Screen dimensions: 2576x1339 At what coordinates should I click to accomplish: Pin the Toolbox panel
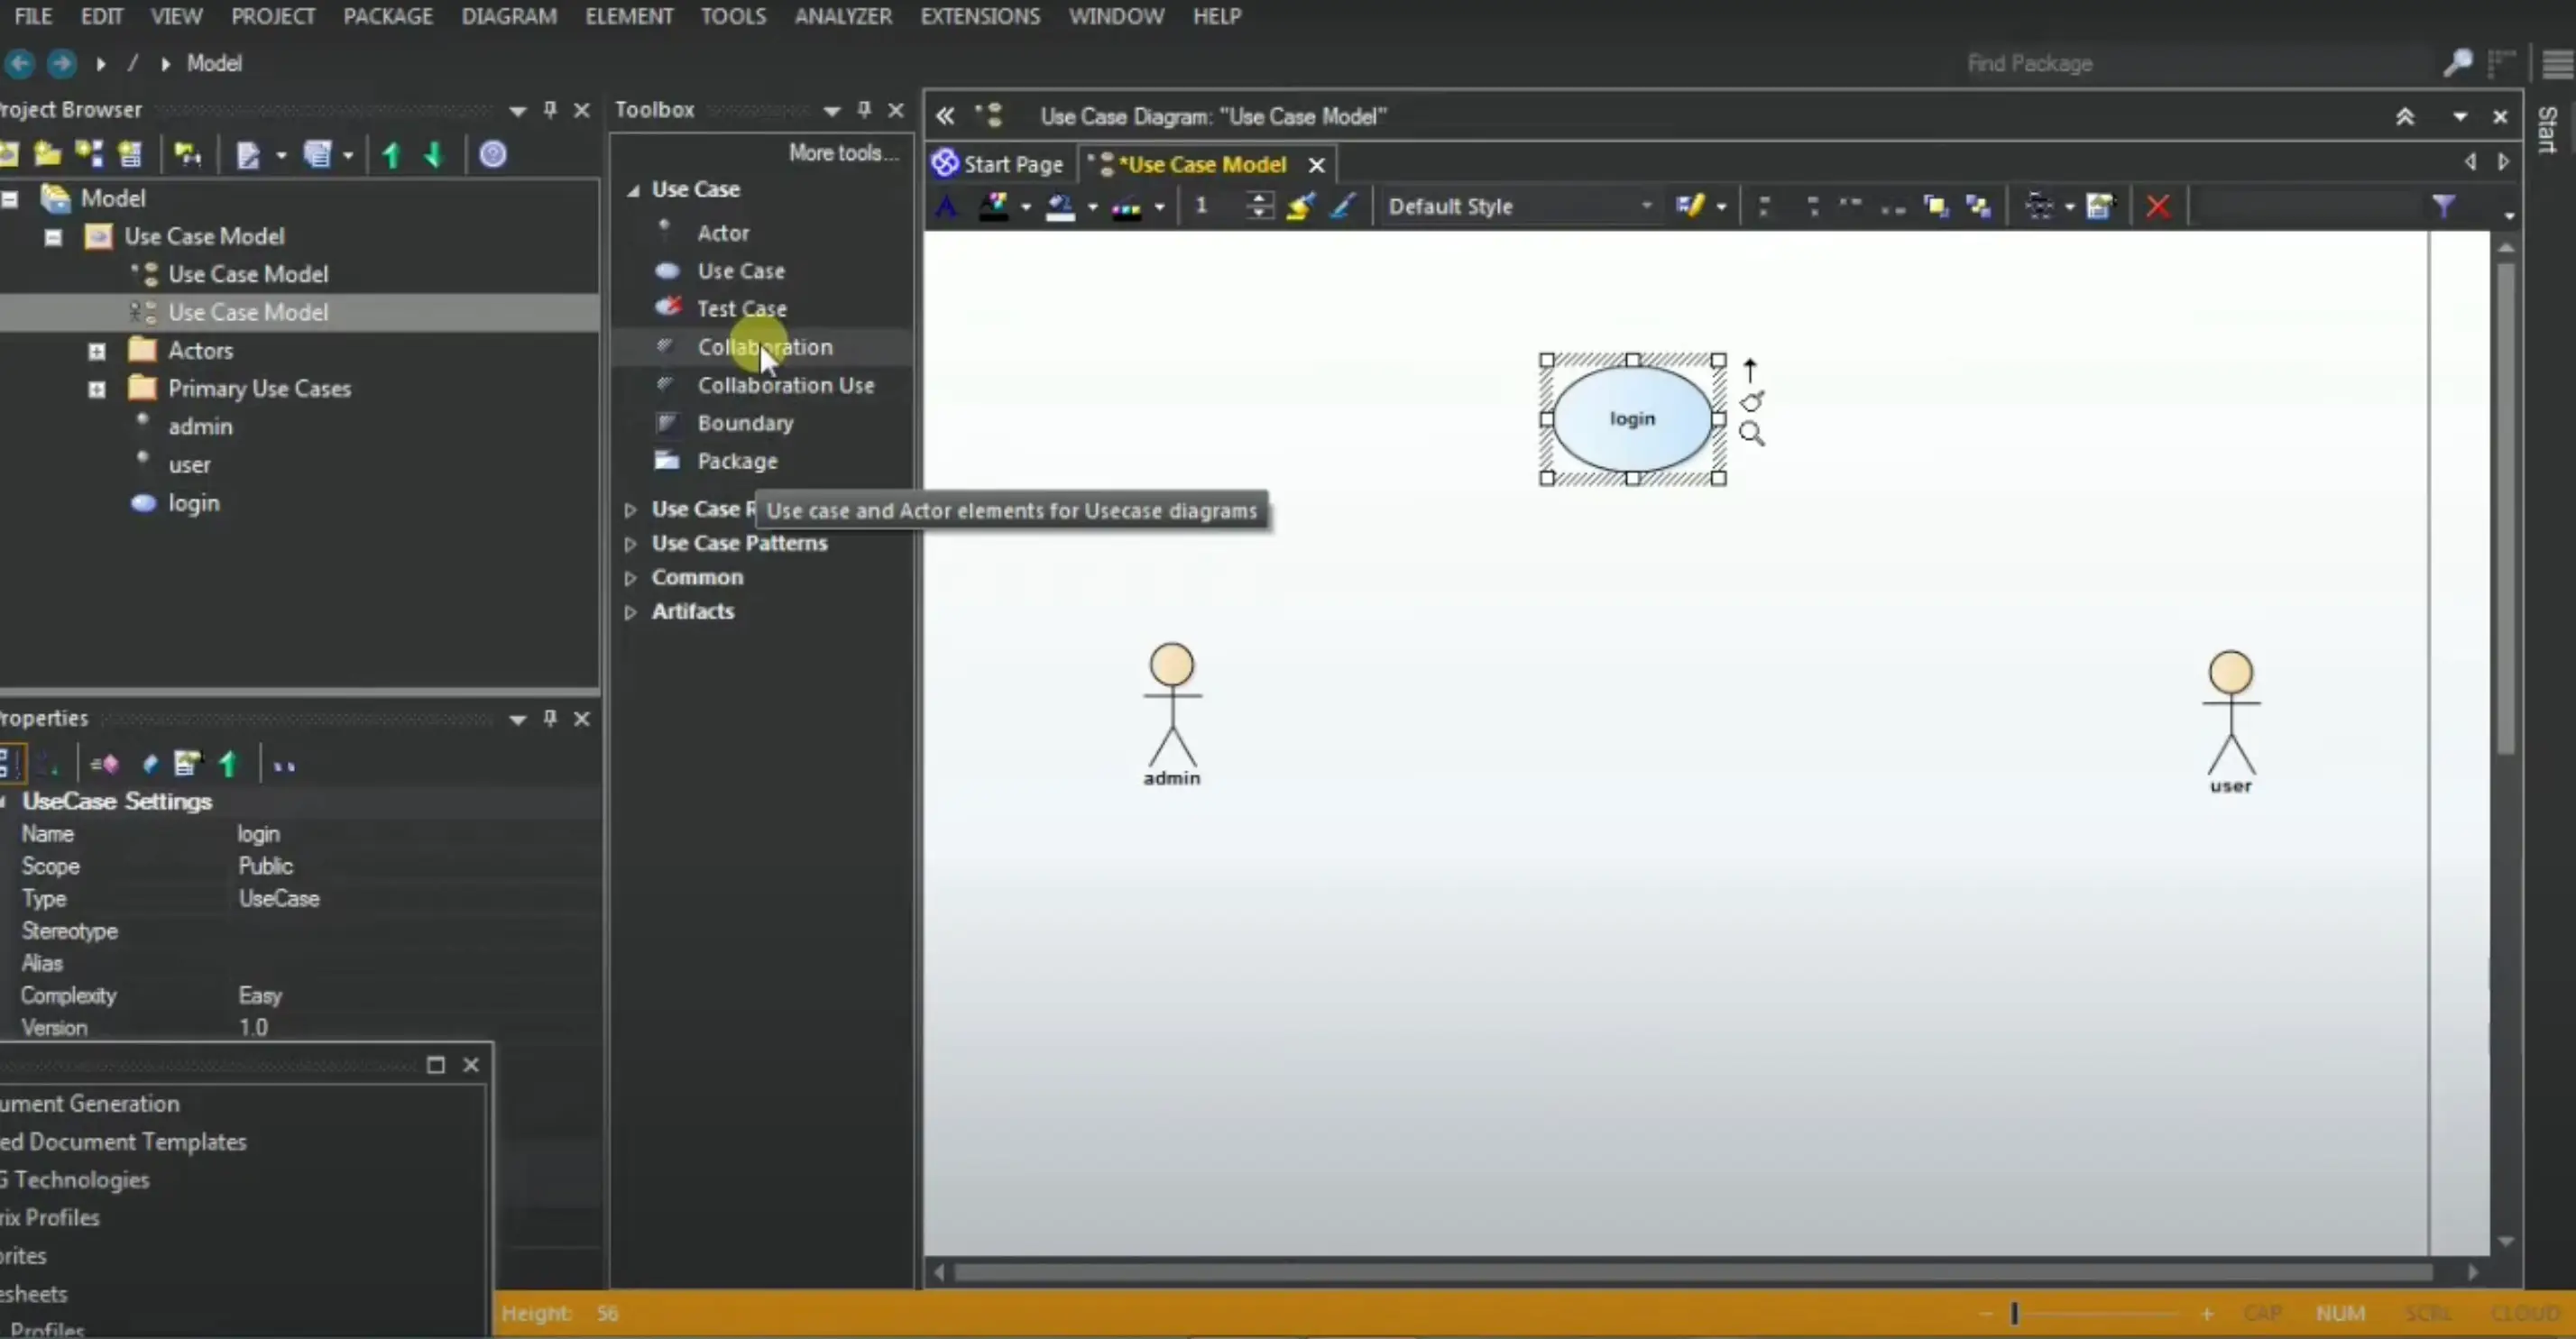863,110
